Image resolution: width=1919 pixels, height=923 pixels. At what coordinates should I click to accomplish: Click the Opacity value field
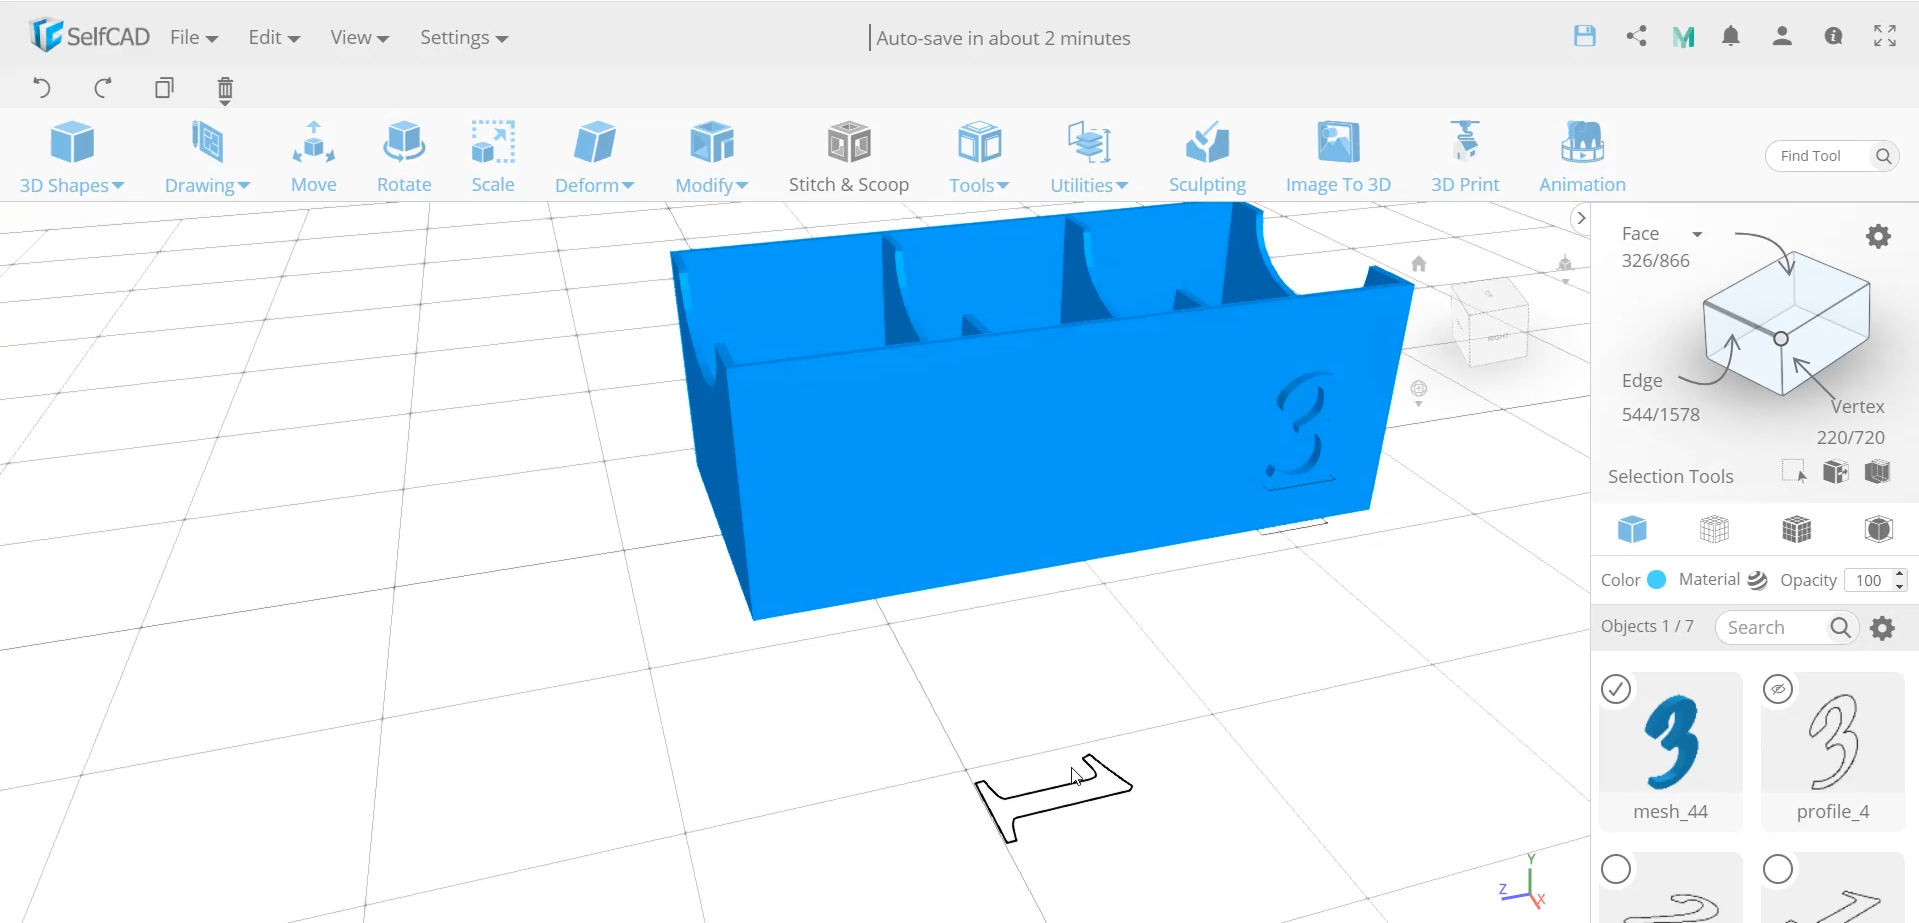[x=1868, y=580]
